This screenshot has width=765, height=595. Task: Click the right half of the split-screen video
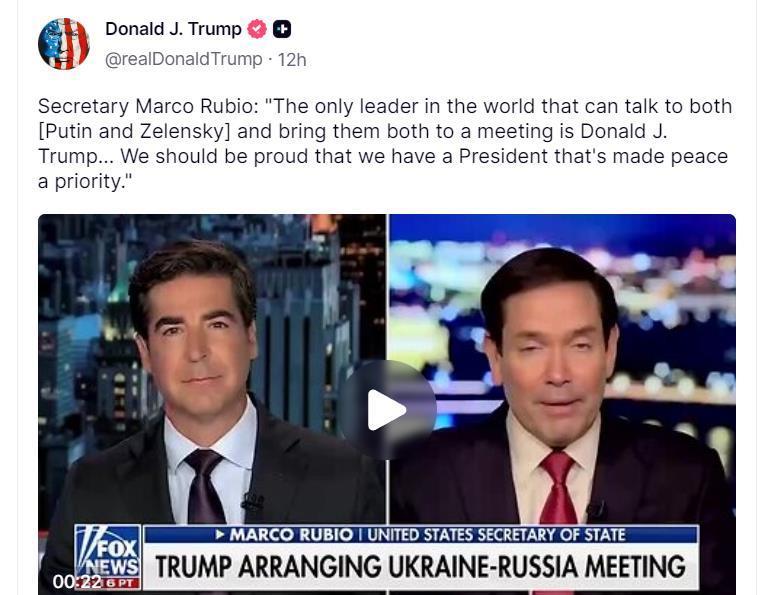point(563,404)
